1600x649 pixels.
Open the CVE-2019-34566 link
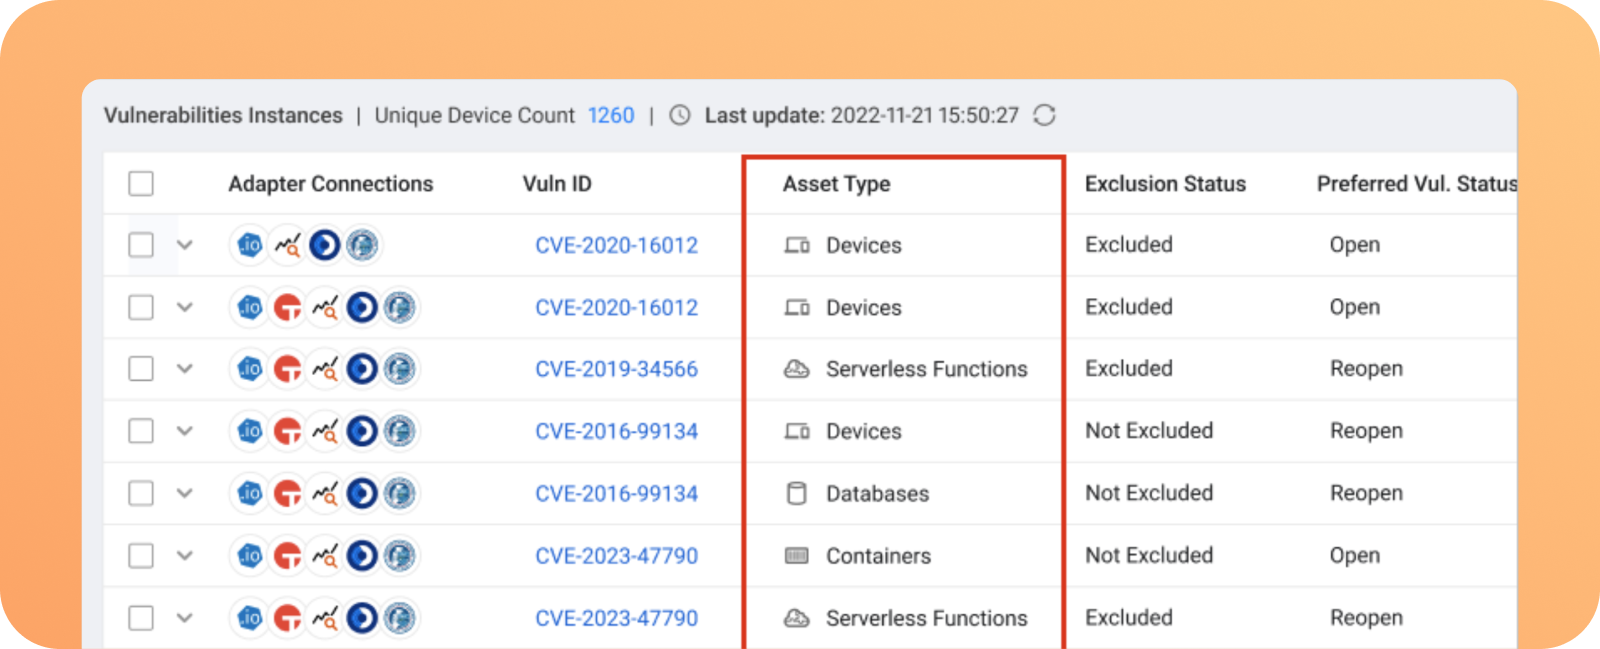[x=617, y=369]
